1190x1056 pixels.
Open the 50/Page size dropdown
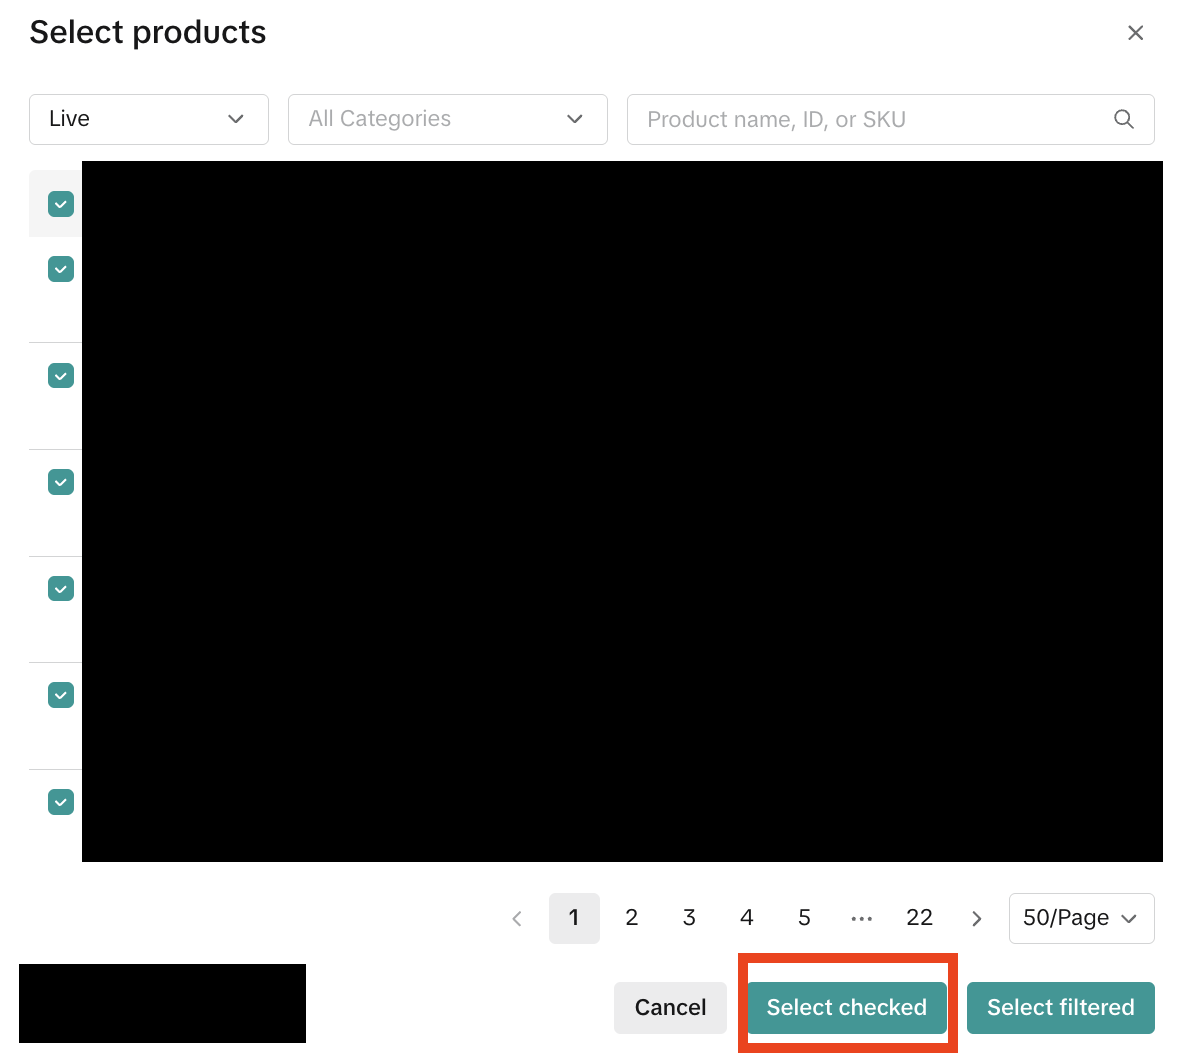click(1080, 918)
